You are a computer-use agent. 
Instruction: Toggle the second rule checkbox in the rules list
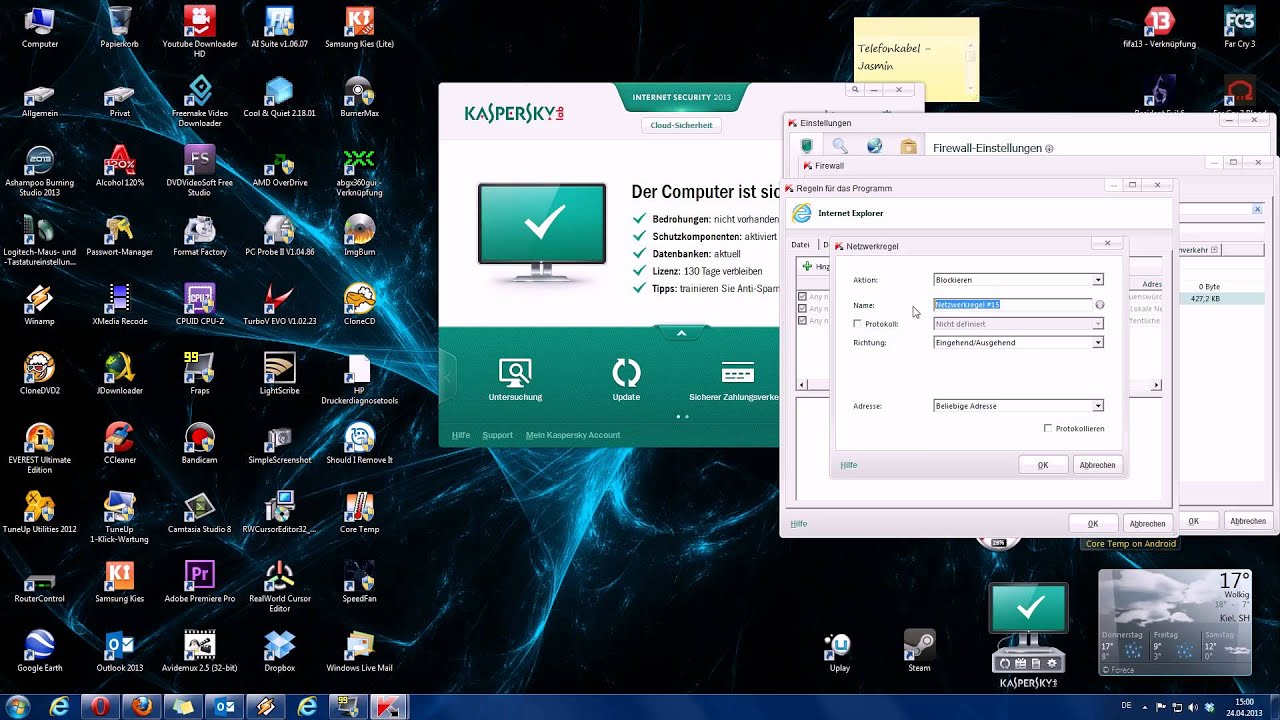[802, 309]
